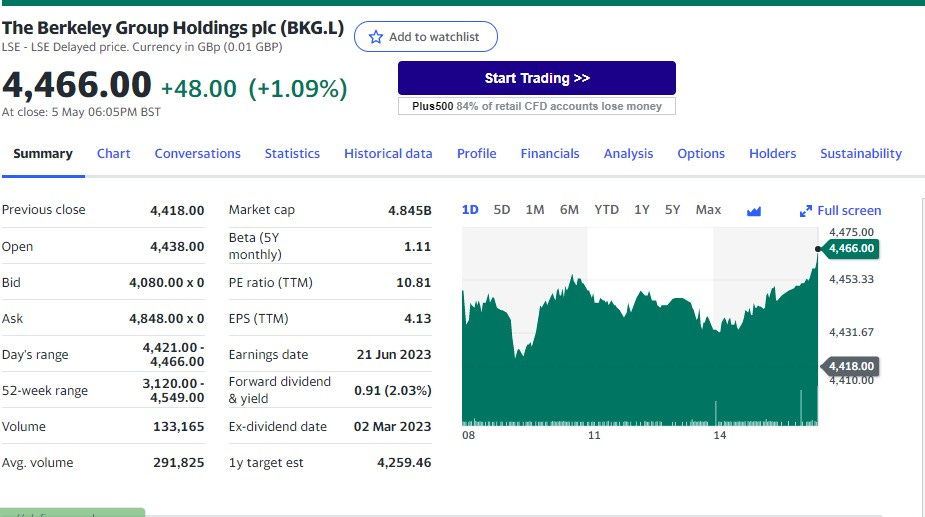Click the Previous close value 4,418.00
This screenshot has width=925, height=517.
pyautogui.click(x=177, y=210)
